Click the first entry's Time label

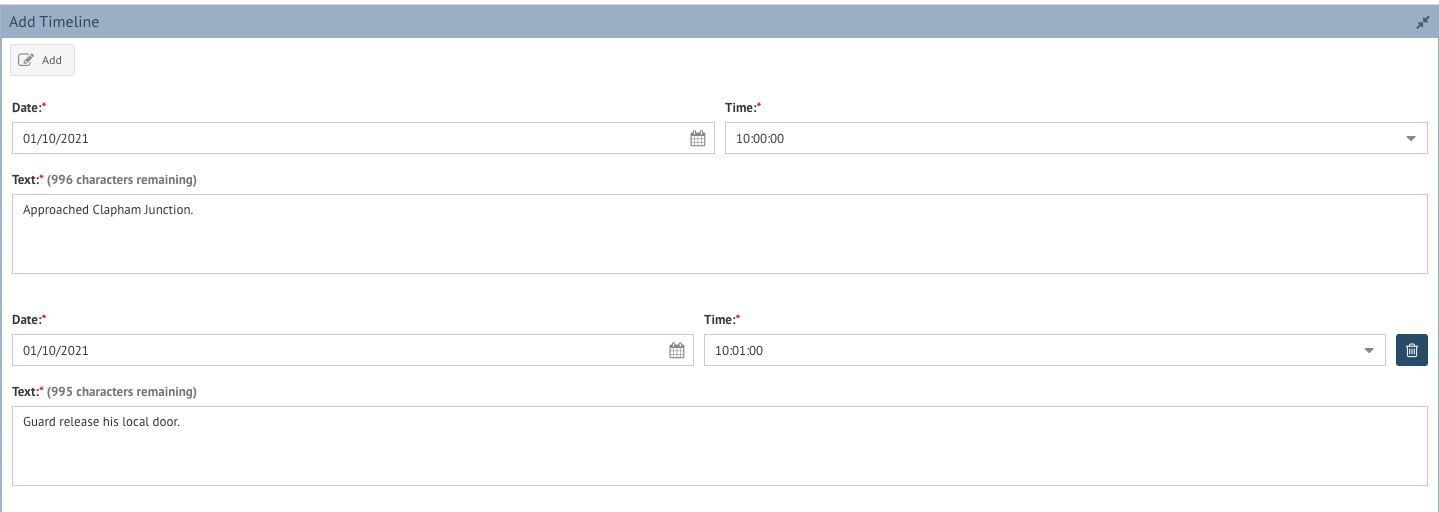click(743, 107)
